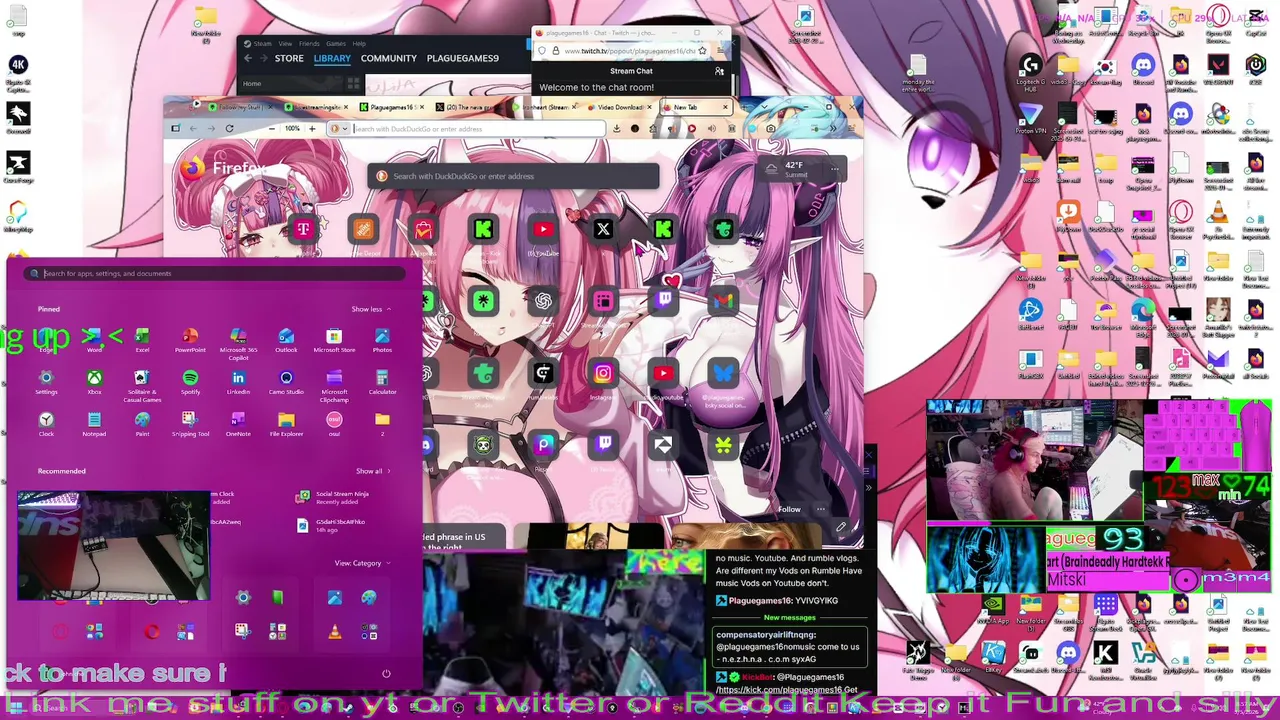
Task: Click Firefox address bar
Action: click(x=468, y=128)
